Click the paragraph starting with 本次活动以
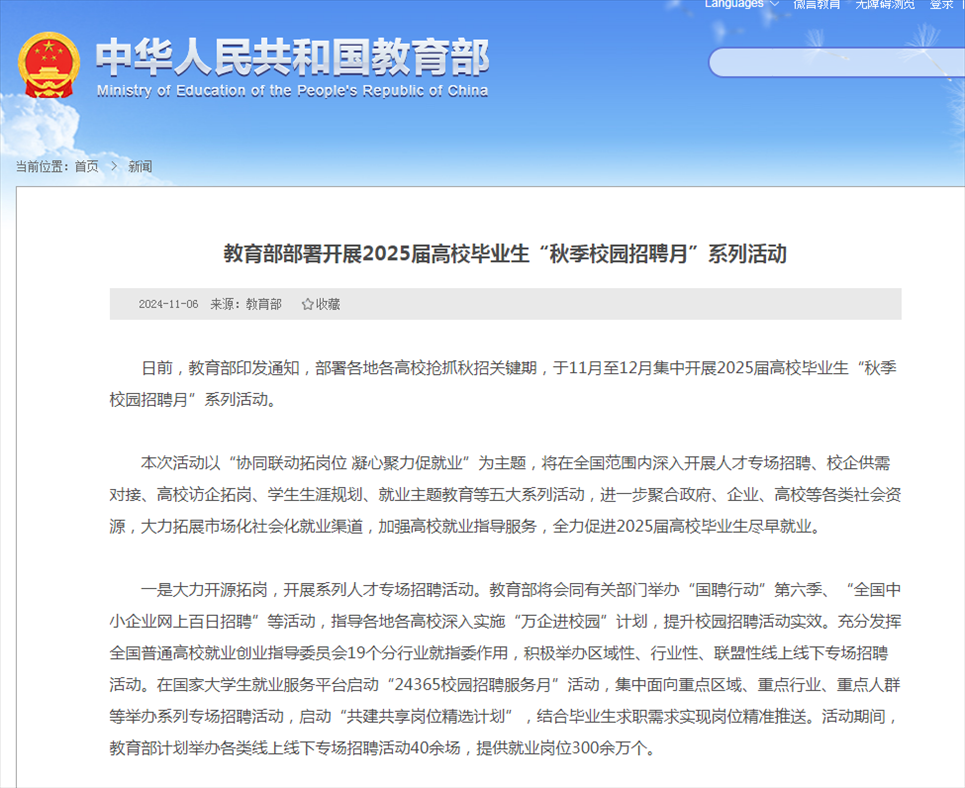965x788 pixels. 505,494
